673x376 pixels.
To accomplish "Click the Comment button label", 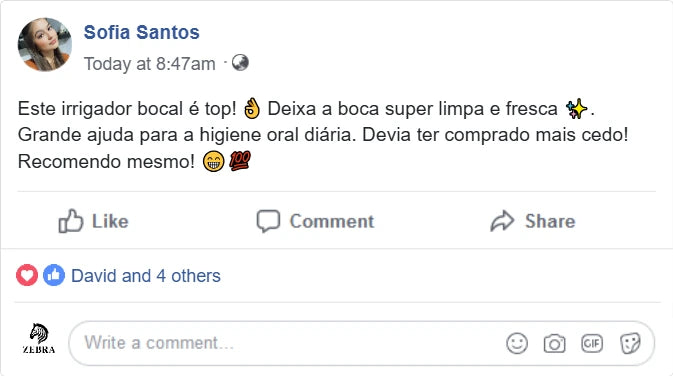I will tap(332, 221).
